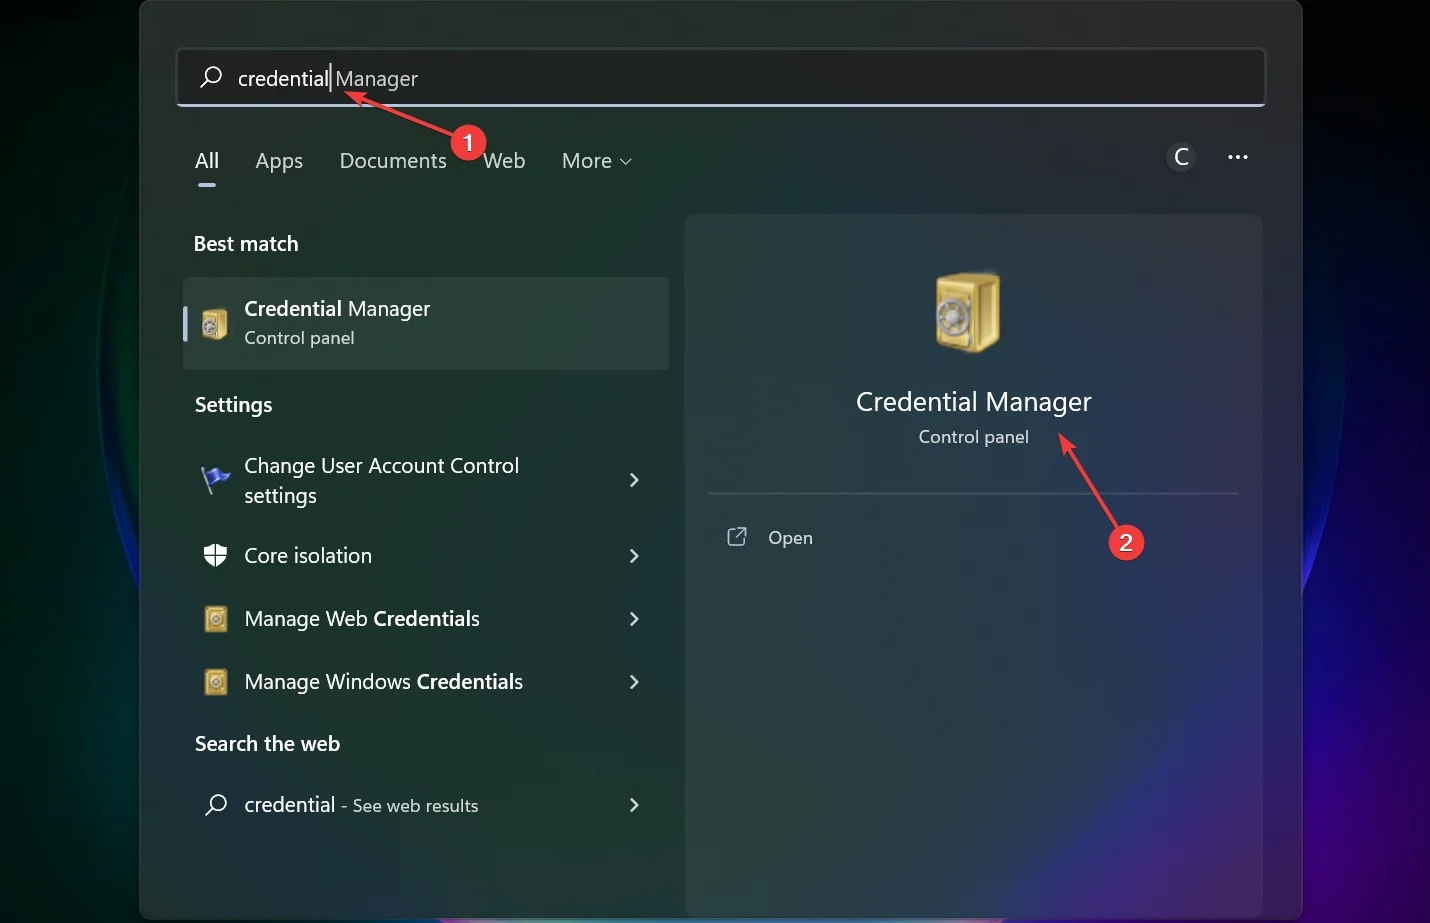Open the three-dot options menu
This screenshot has width=1430, height=923.
tap(1238, 157)
